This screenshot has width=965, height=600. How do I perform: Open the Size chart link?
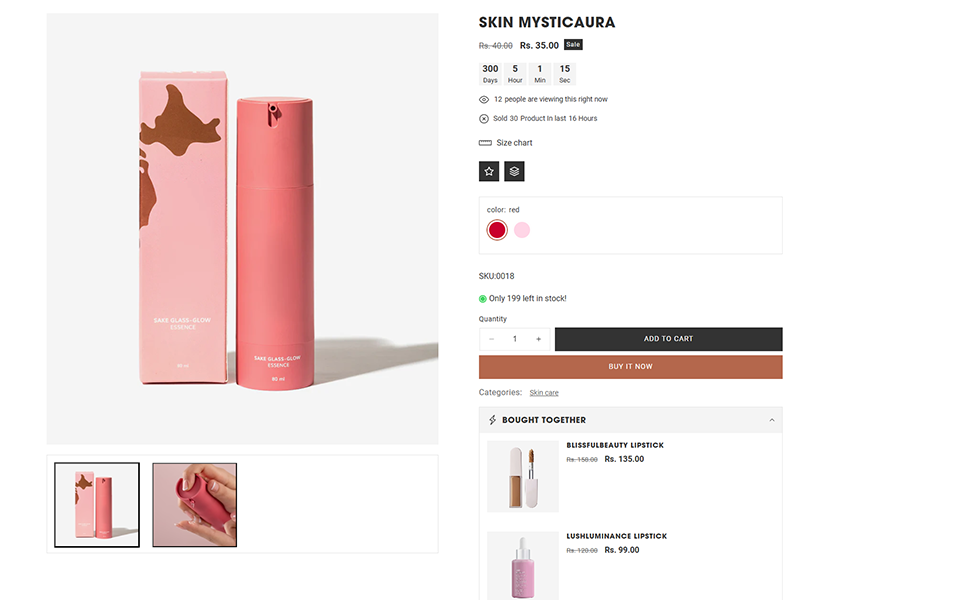point(514,143)
